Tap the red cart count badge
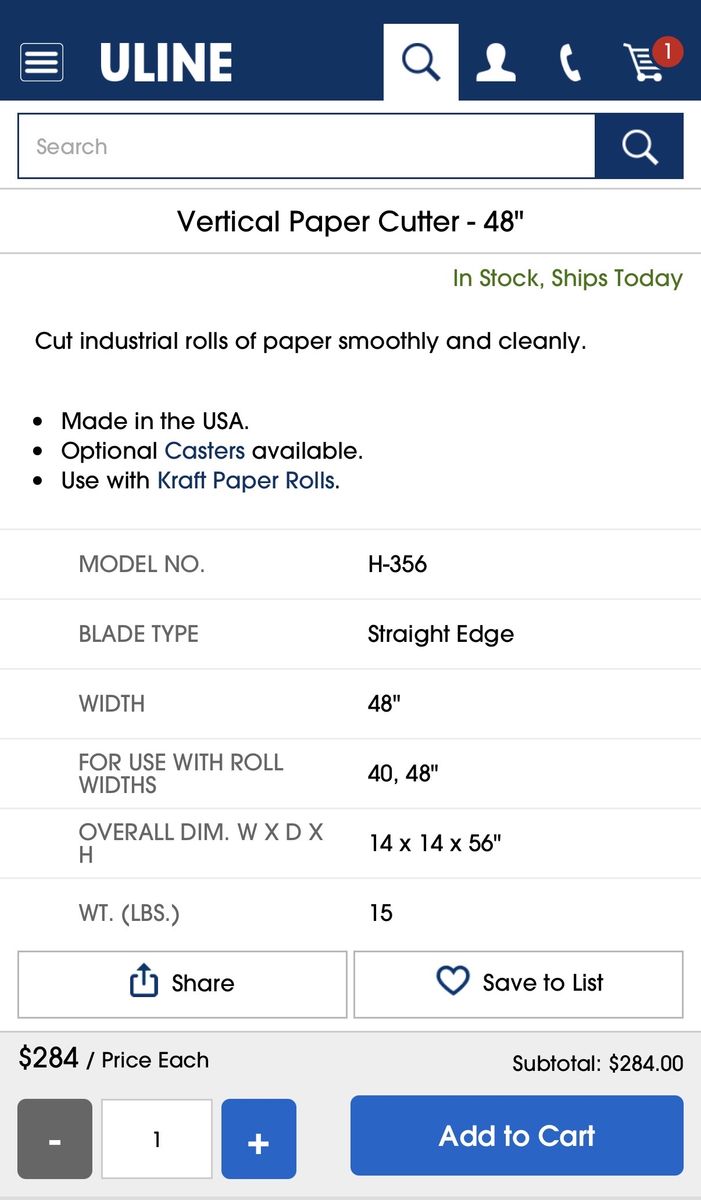701x1200 pixels. 667,50
